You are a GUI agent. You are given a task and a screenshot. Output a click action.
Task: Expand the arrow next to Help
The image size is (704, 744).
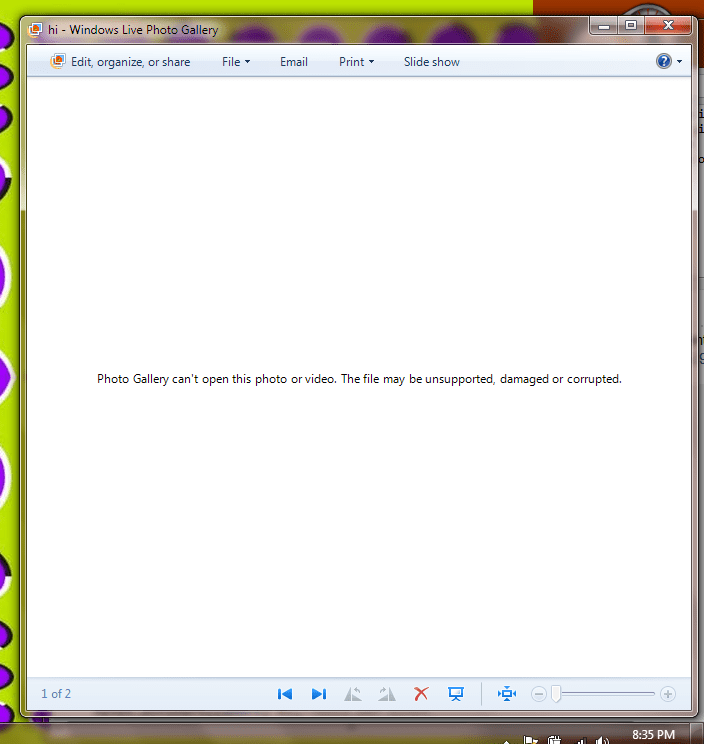click(679, 62)
